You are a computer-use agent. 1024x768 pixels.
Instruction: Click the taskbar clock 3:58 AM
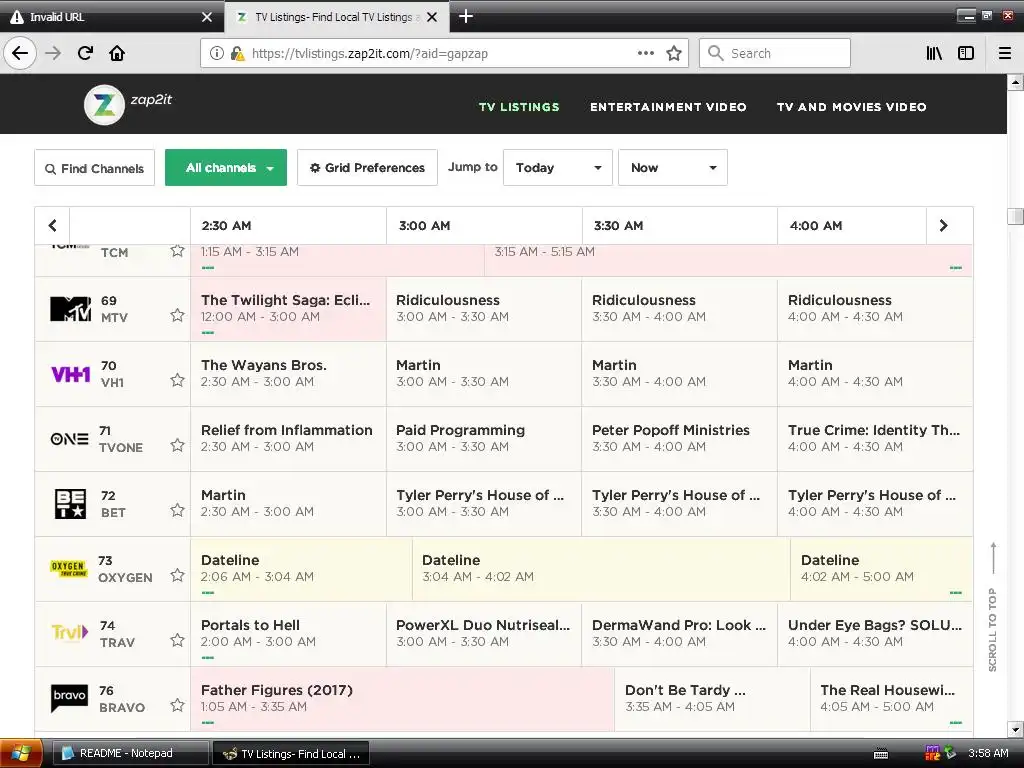pos(988,753)
